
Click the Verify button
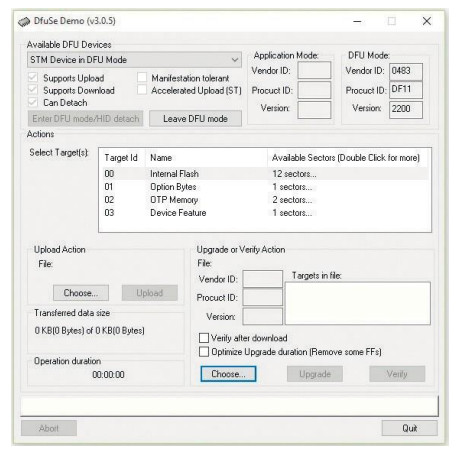click(x=397, y=374)
